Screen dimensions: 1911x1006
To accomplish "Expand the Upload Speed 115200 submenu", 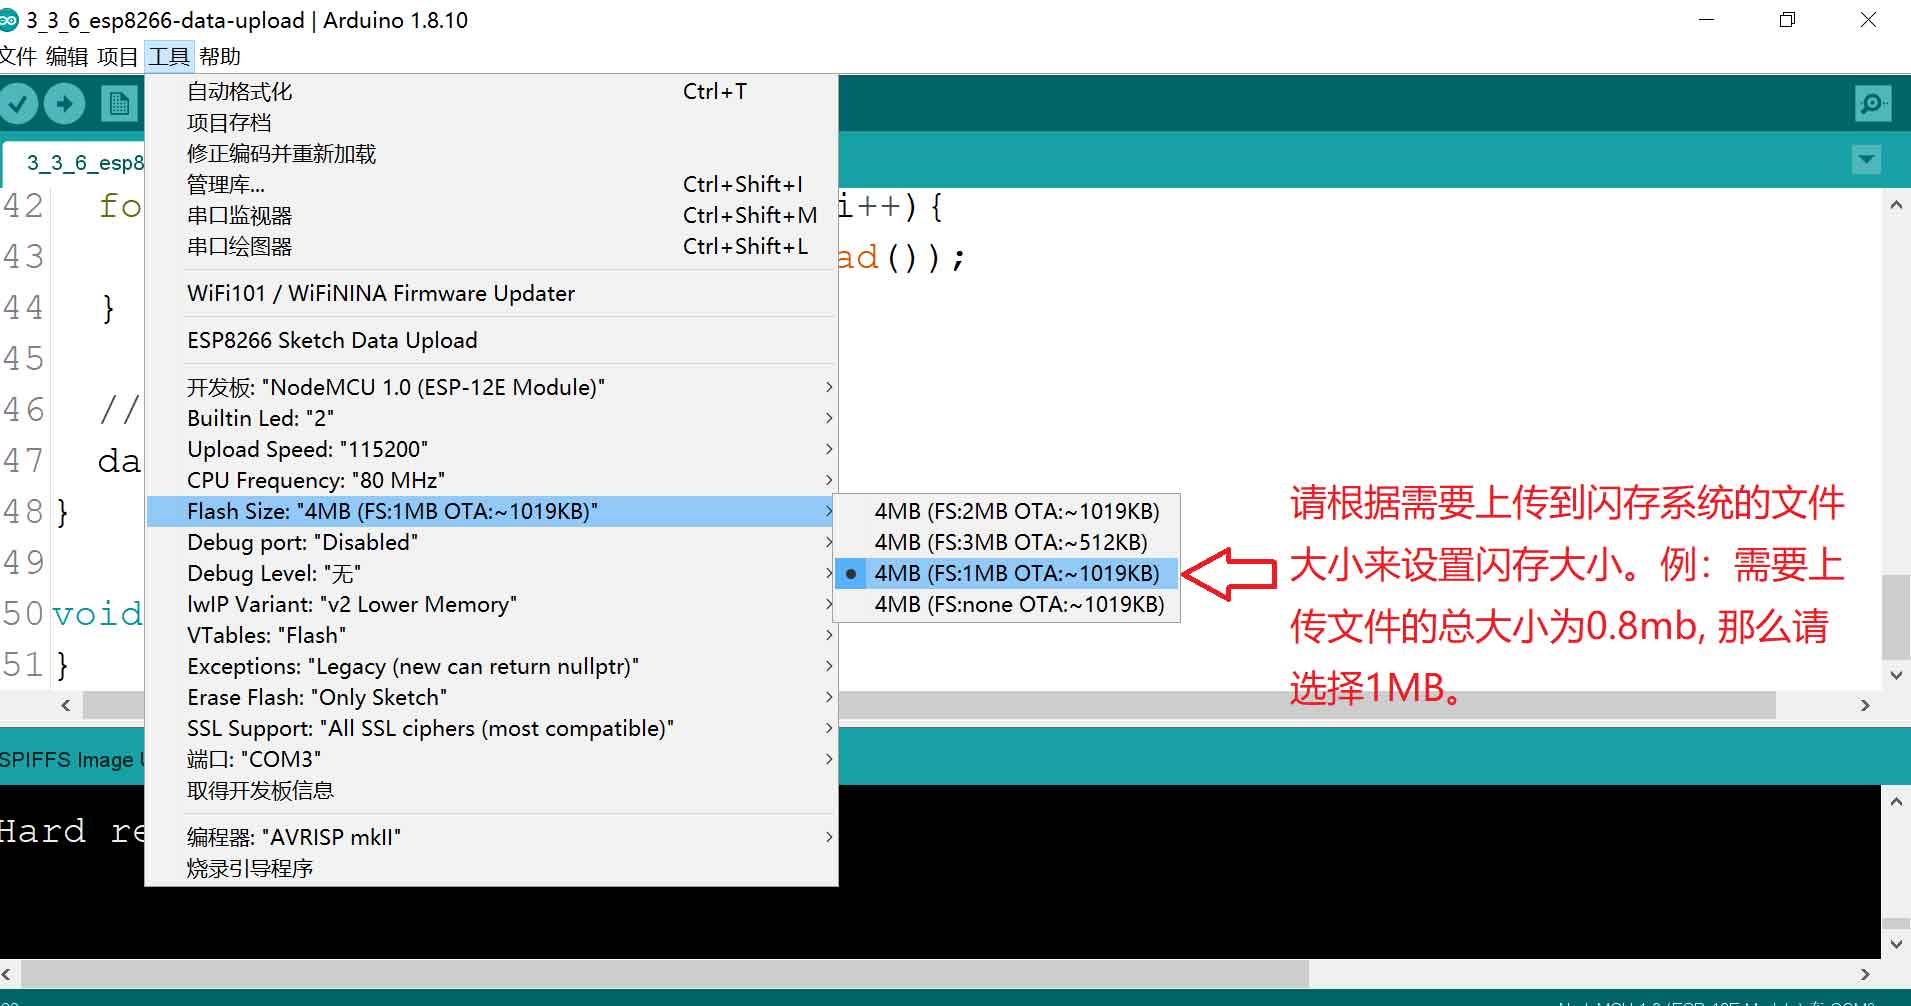I will point(491,450).
